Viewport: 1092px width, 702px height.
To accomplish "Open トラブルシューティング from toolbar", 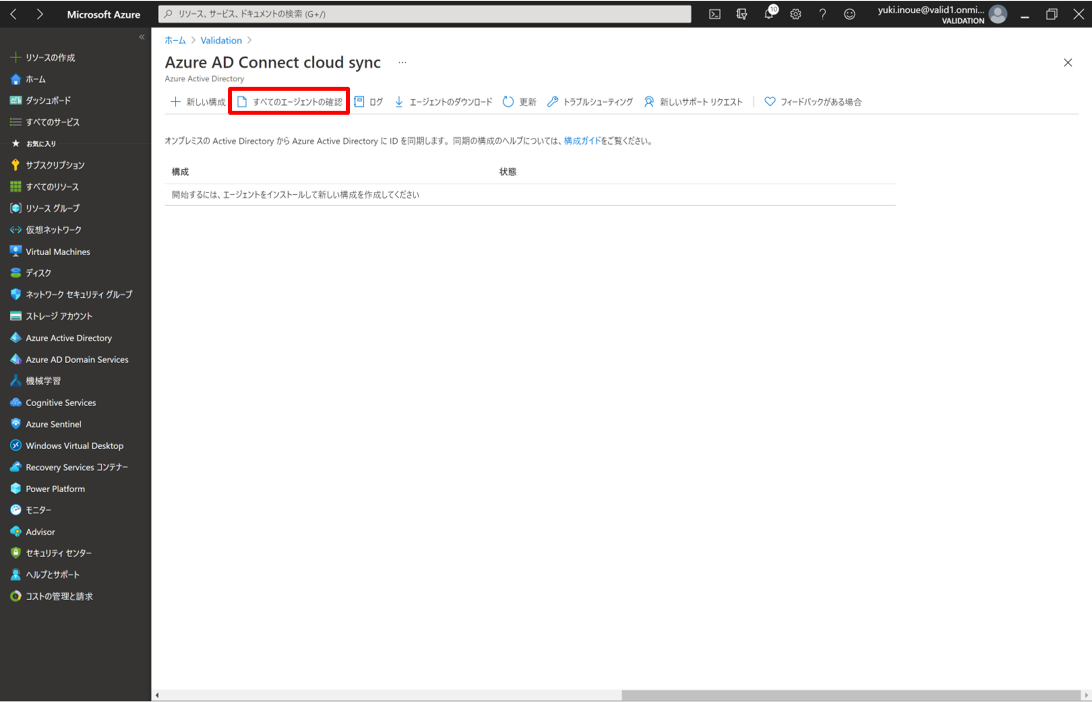I will (589, 102).
